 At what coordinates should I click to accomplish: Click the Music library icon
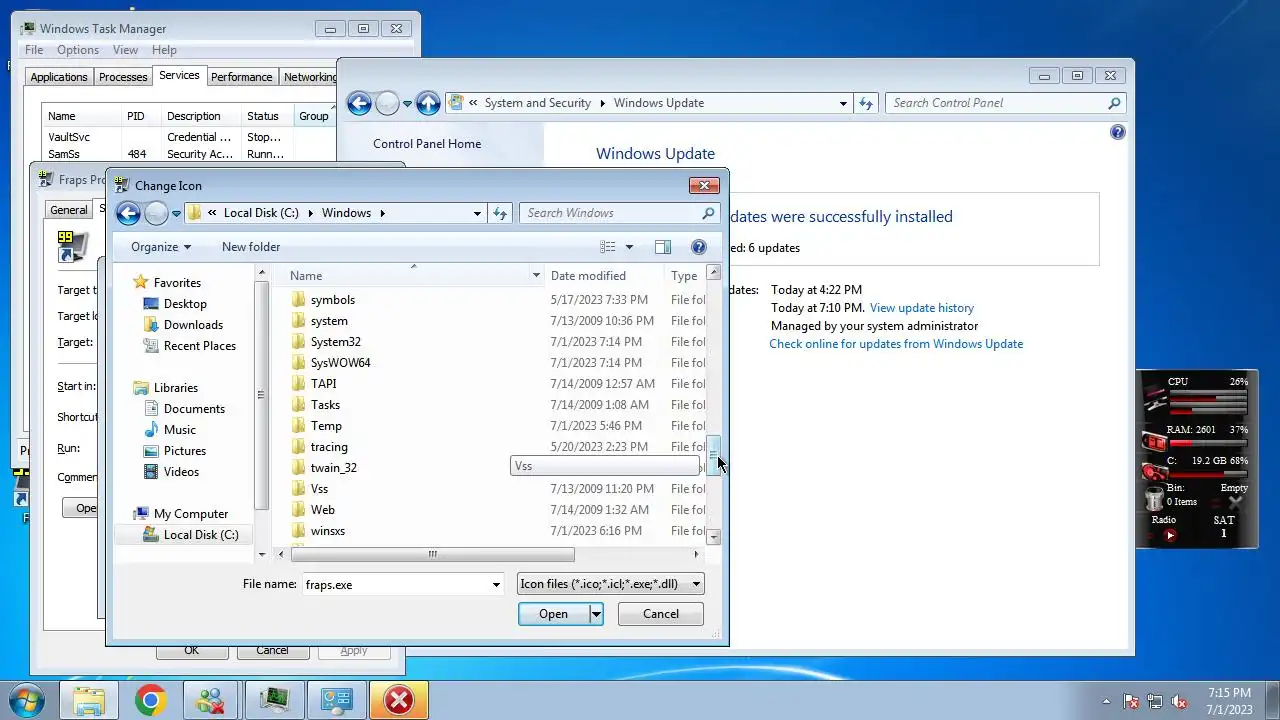point(151,430)
